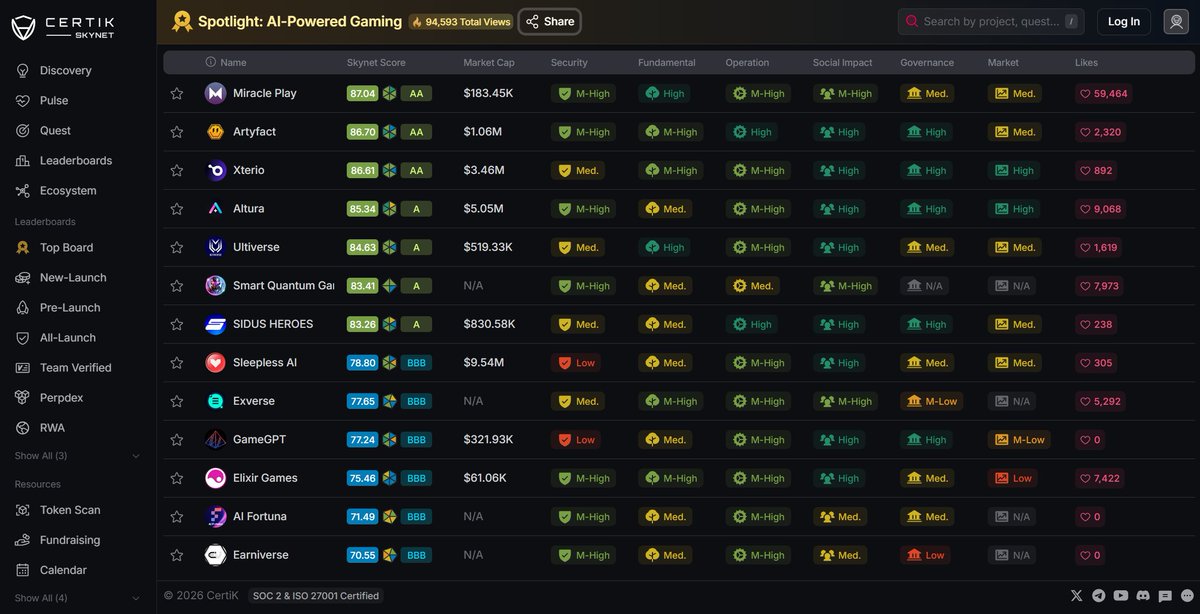This screenshot has height=614, width=1200.
Task: Open Leaderboards chart icon in sidebar
Action: click(23, 161)
